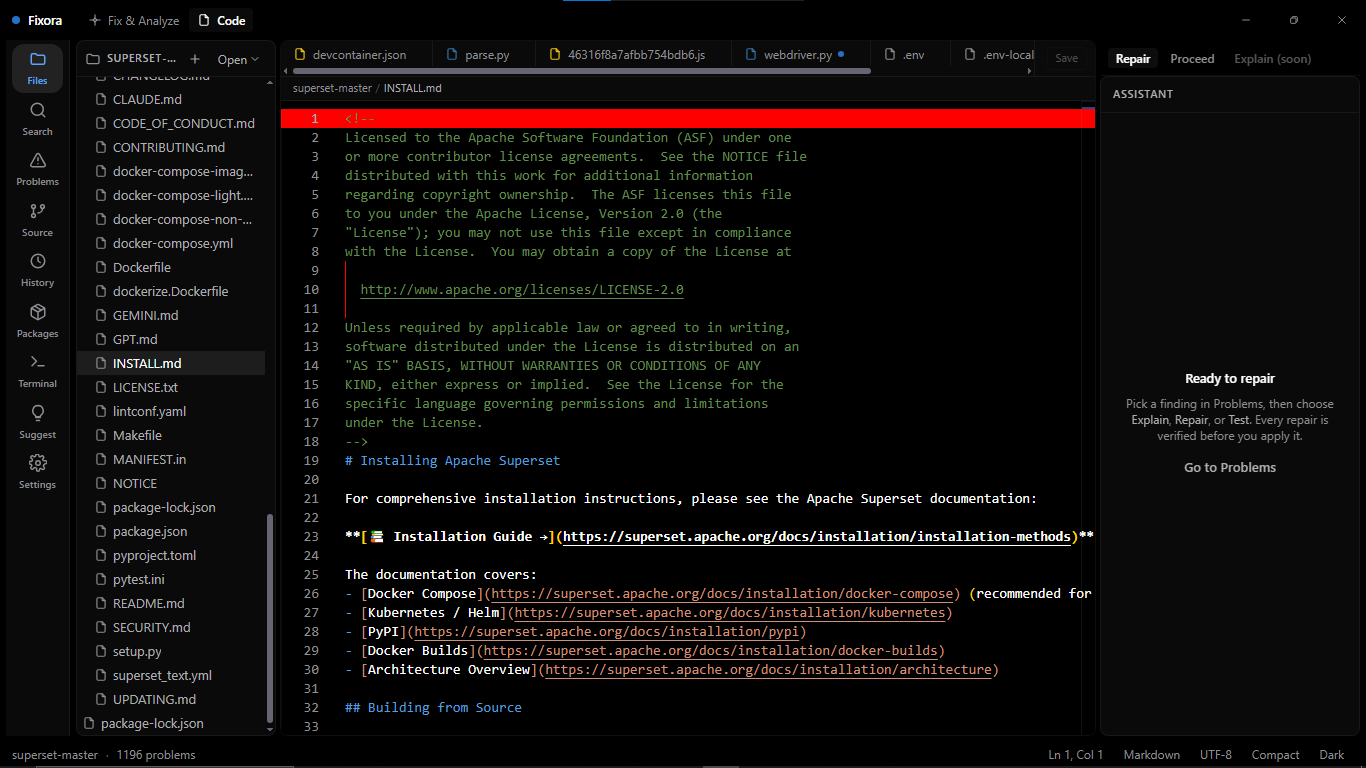Open the Open dropdown in explorer
The width and height of the screenshot is (1366, 768).
pyautogui.click(x=238, y=59)
